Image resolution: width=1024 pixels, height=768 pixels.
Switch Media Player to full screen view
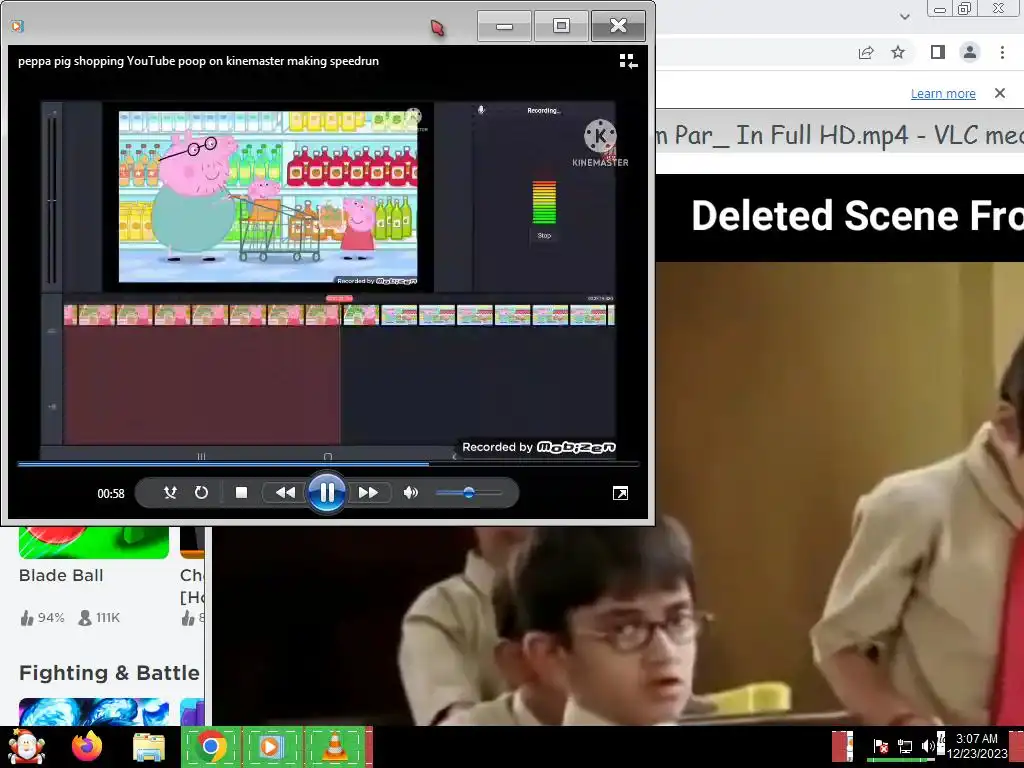(620, 493)
